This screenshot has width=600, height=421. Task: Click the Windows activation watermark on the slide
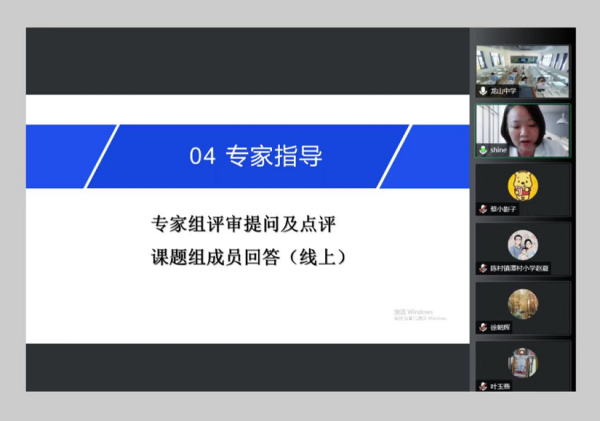tap(419, 315)
